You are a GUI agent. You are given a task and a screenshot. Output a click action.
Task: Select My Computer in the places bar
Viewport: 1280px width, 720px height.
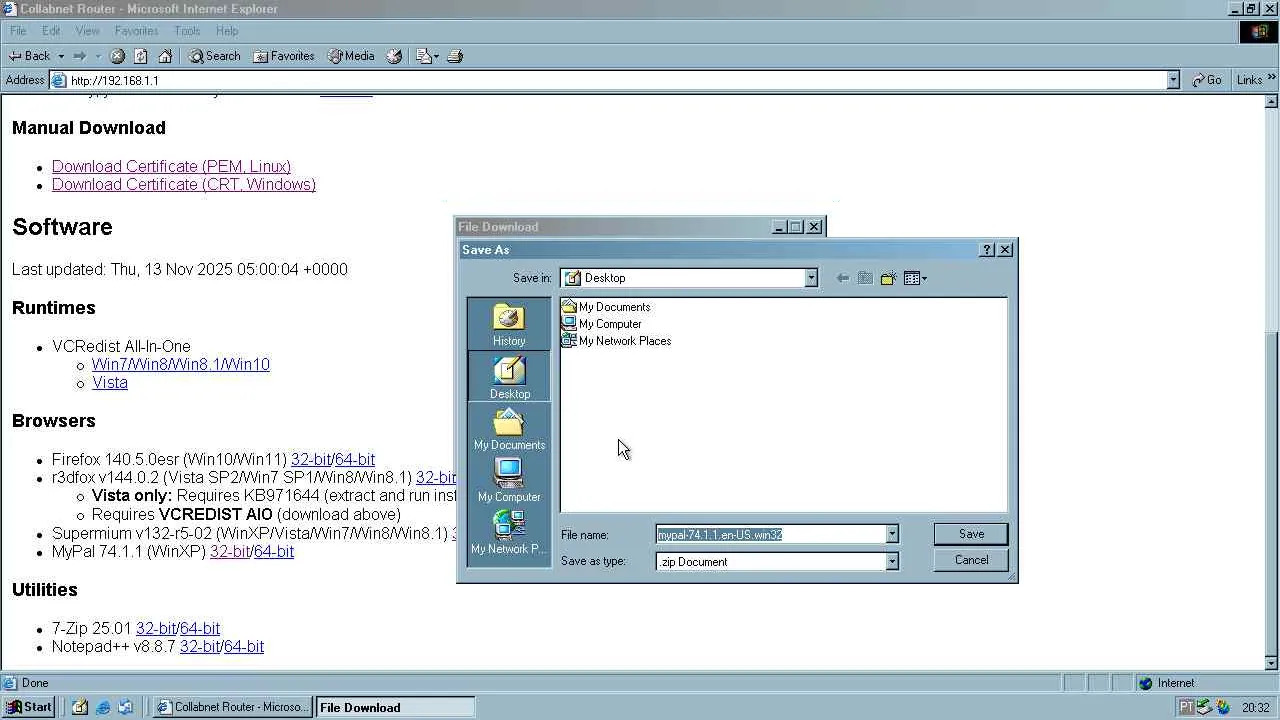(509, 481)
